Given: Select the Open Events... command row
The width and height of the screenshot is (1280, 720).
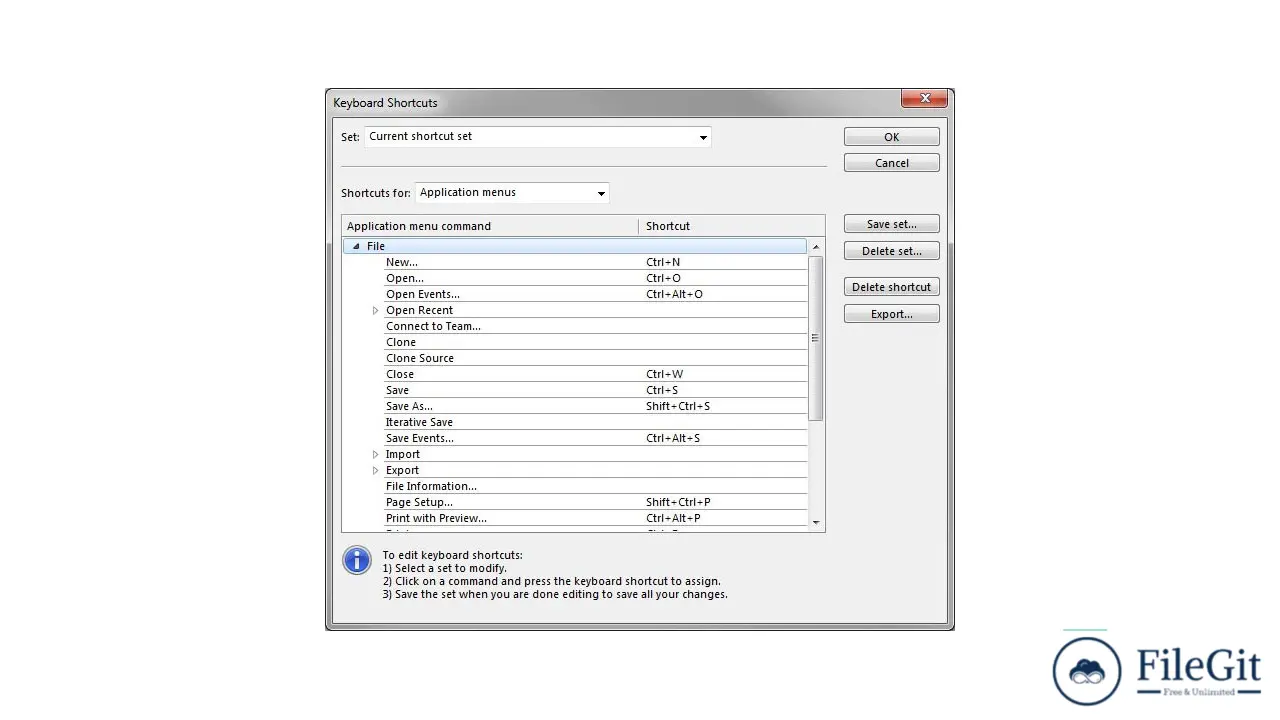Looking at the screenshot, I should (x=595, y=294).
